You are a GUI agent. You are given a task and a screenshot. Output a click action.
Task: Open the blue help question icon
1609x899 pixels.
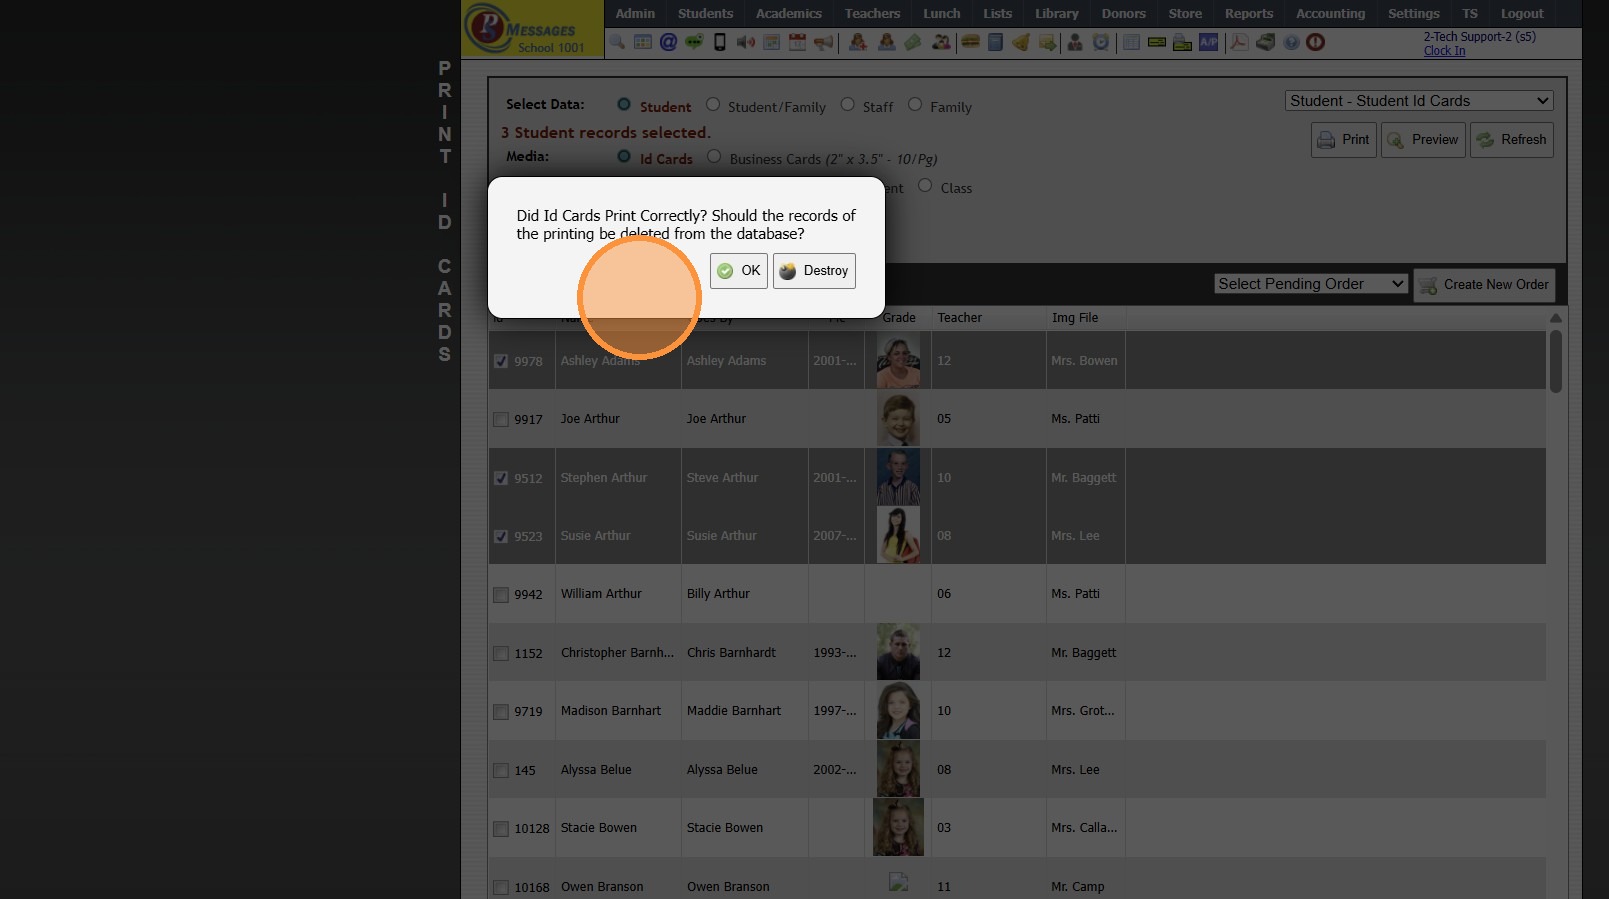(x=1291, y=42)
